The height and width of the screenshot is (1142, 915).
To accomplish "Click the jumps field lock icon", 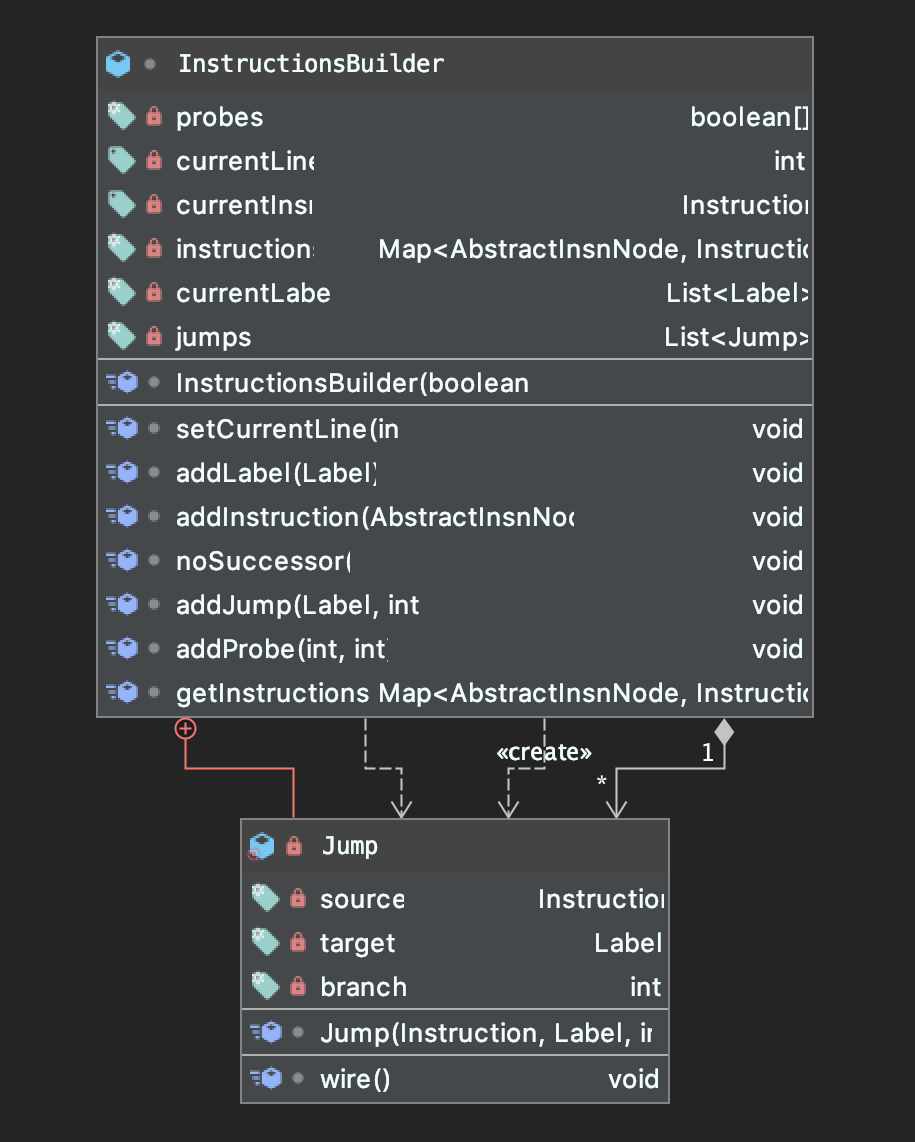I will coord(154,337).
